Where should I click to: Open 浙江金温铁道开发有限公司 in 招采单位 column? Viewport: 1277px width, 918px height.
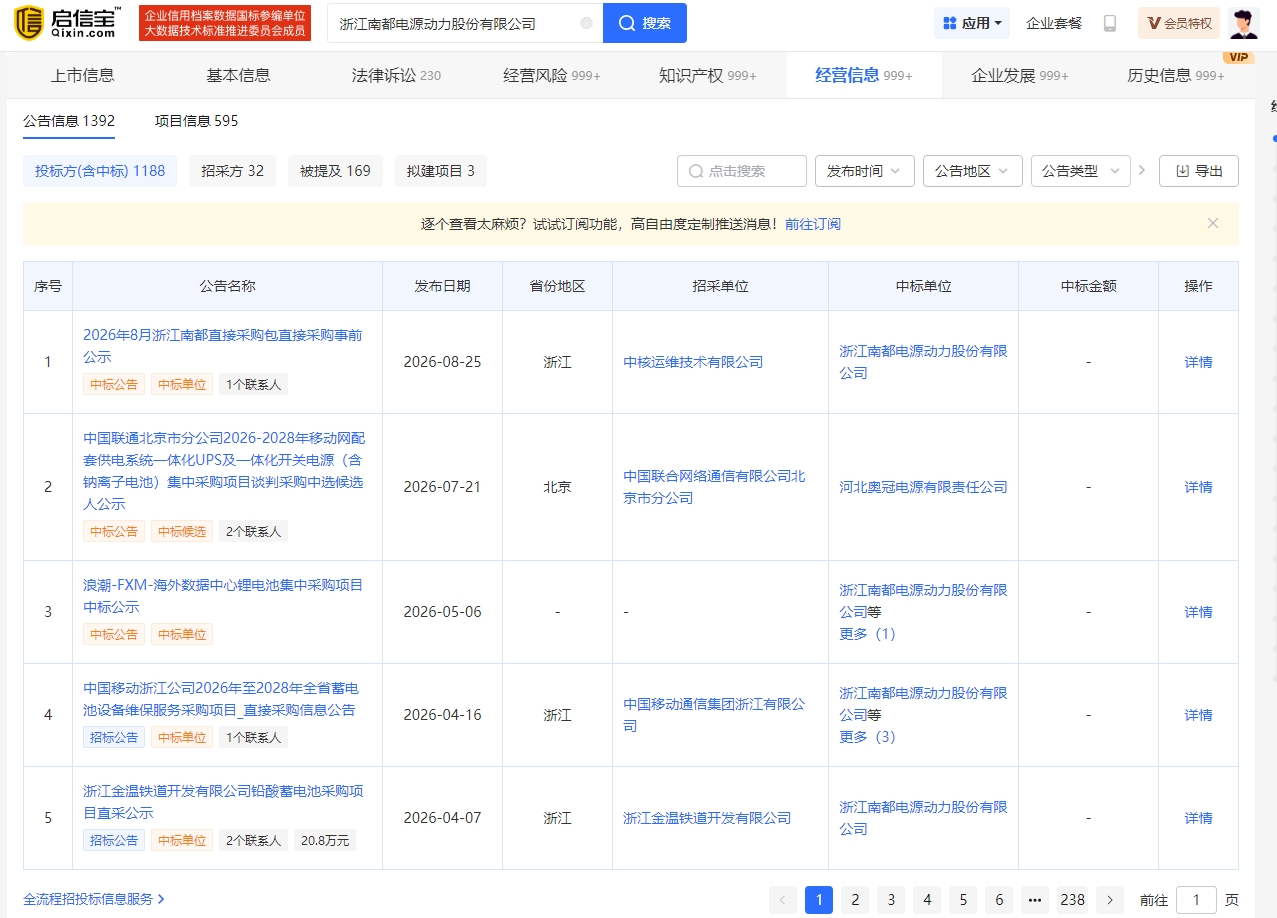click(x=707, y=818)
